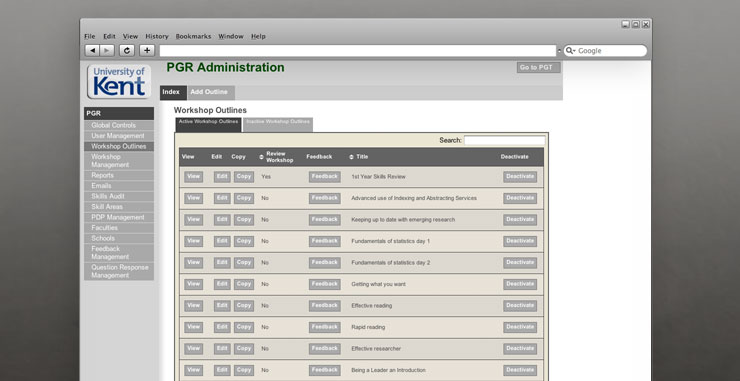The height and width of the screenshot is (381, 740).
Task: Click the PGR sidebar heading
Action: pos(119,113)
